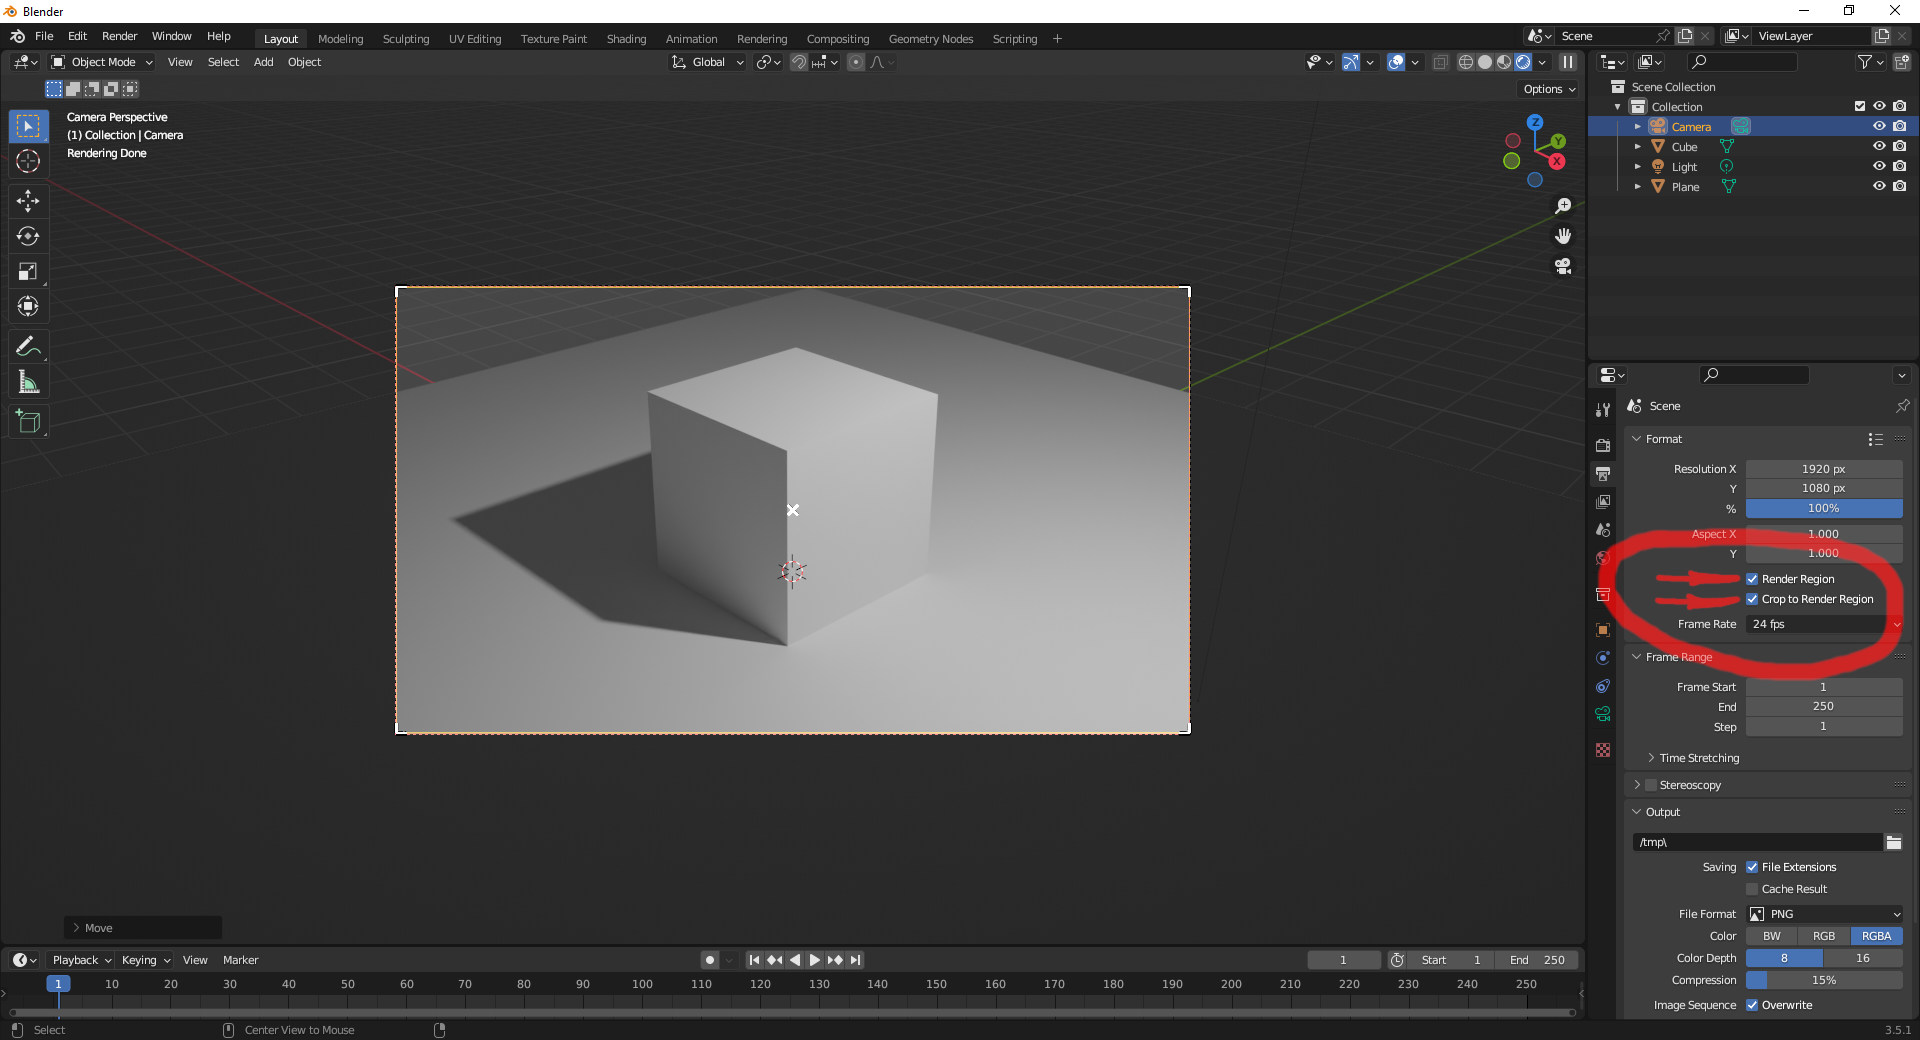The width and height of the screenshot is (1920, 1040).
Task: Click the zoom magnifier viewport icon
Action: click(1563, 206)
